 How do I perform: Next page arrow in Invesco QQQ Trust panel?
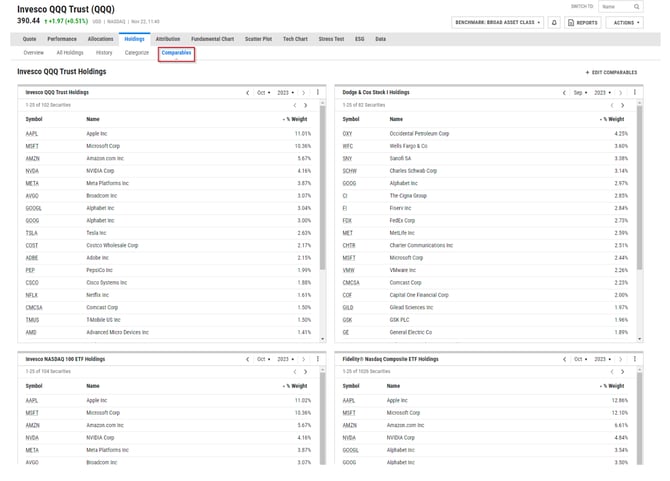[305, 105]
